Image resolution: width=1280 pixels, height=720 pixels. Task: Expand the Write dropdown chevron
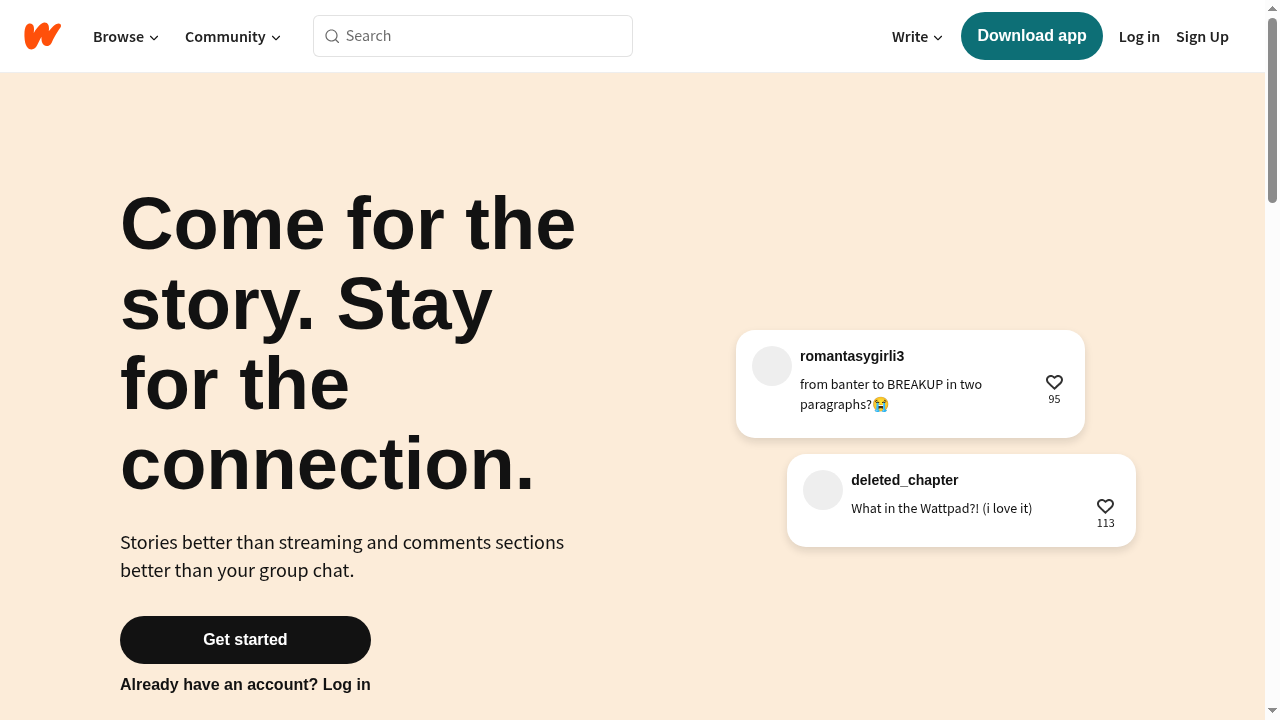(x=938, y=37)
